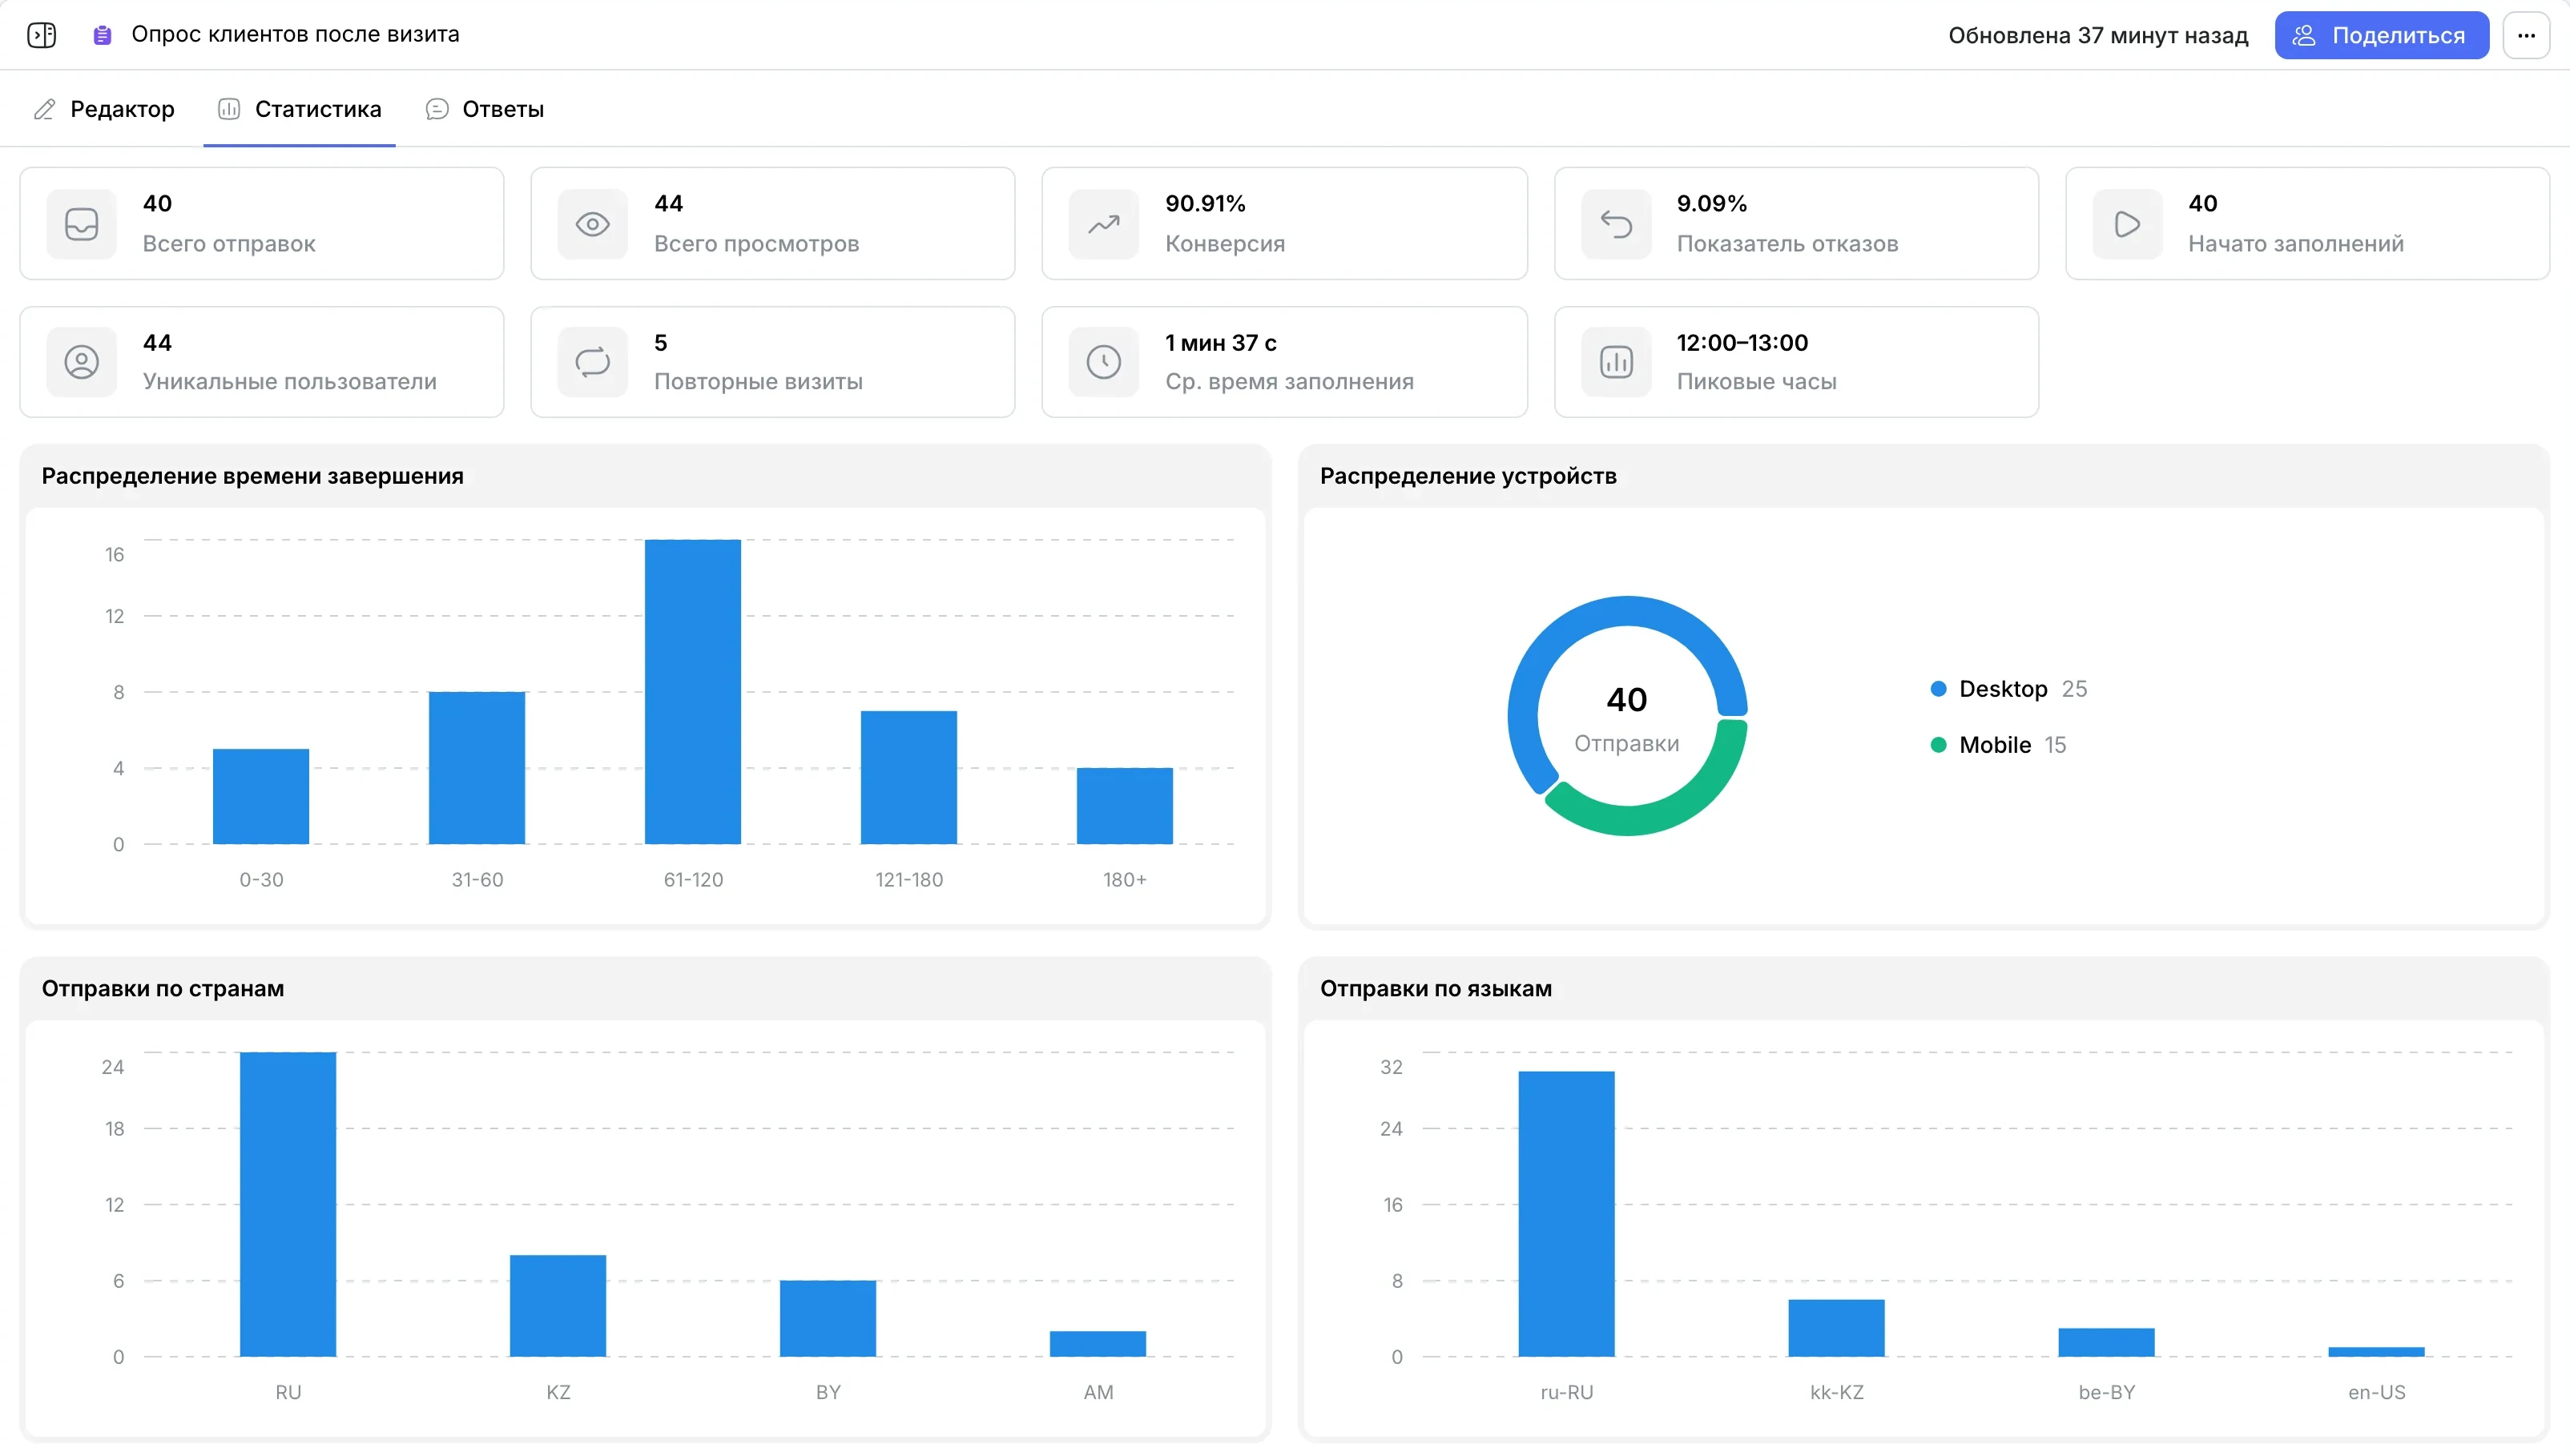Click the return arrow icon for Показатель отказов
This screenshot has height=1456, width=2570.
[1616, 224]
